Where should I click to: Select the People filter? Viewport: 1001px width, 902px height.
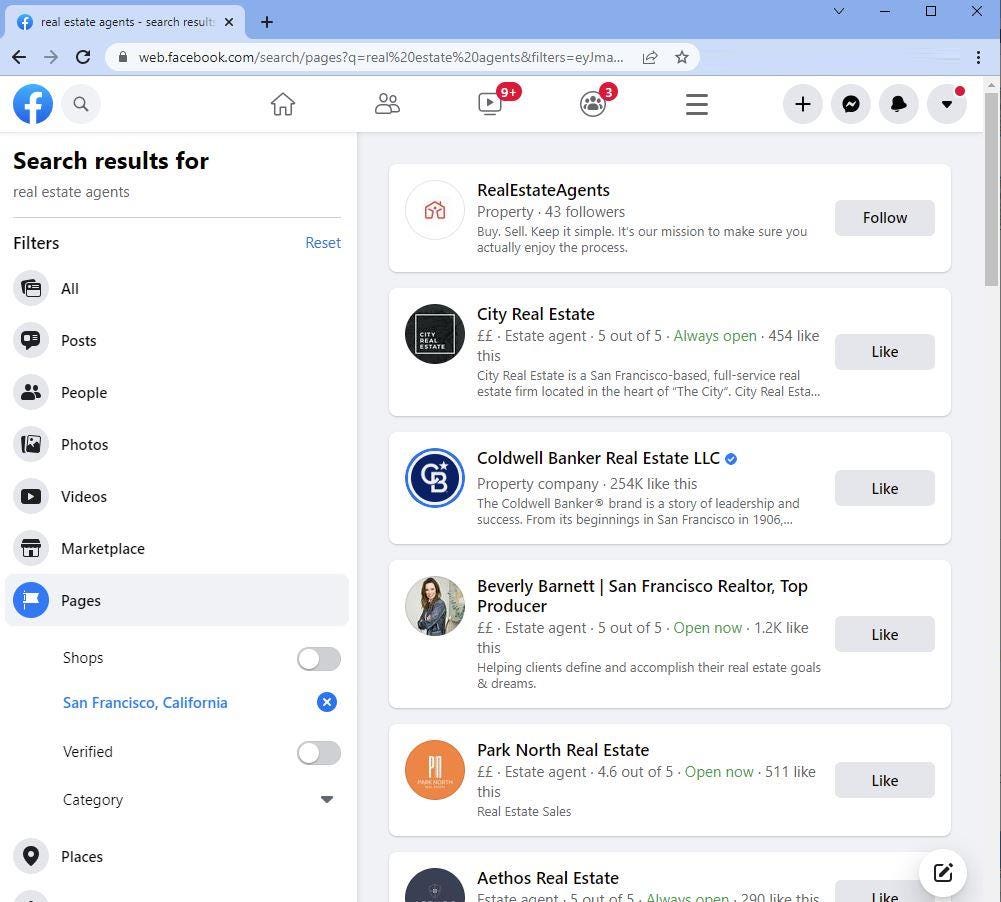tap(177, 393)
